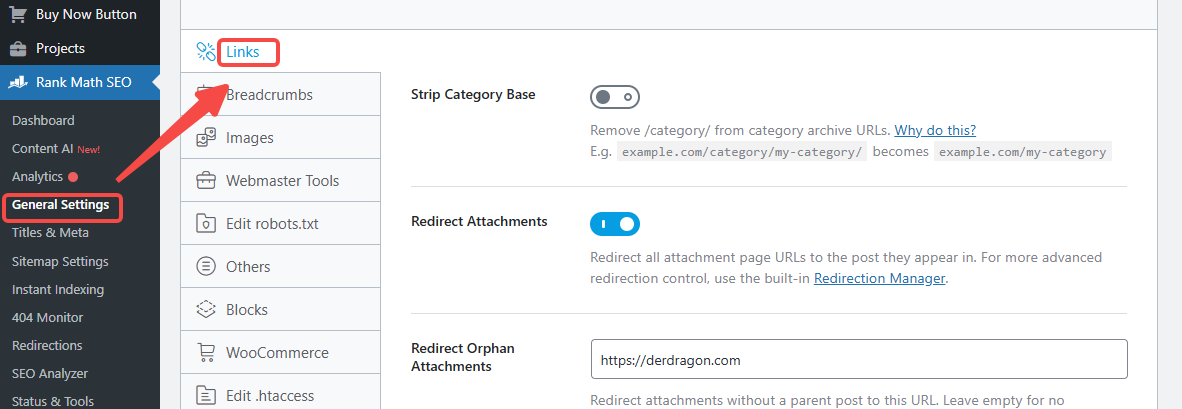
Task: Open Titles & Meta in sidebar
Action: pyautogui.click(x=50, y=233)
